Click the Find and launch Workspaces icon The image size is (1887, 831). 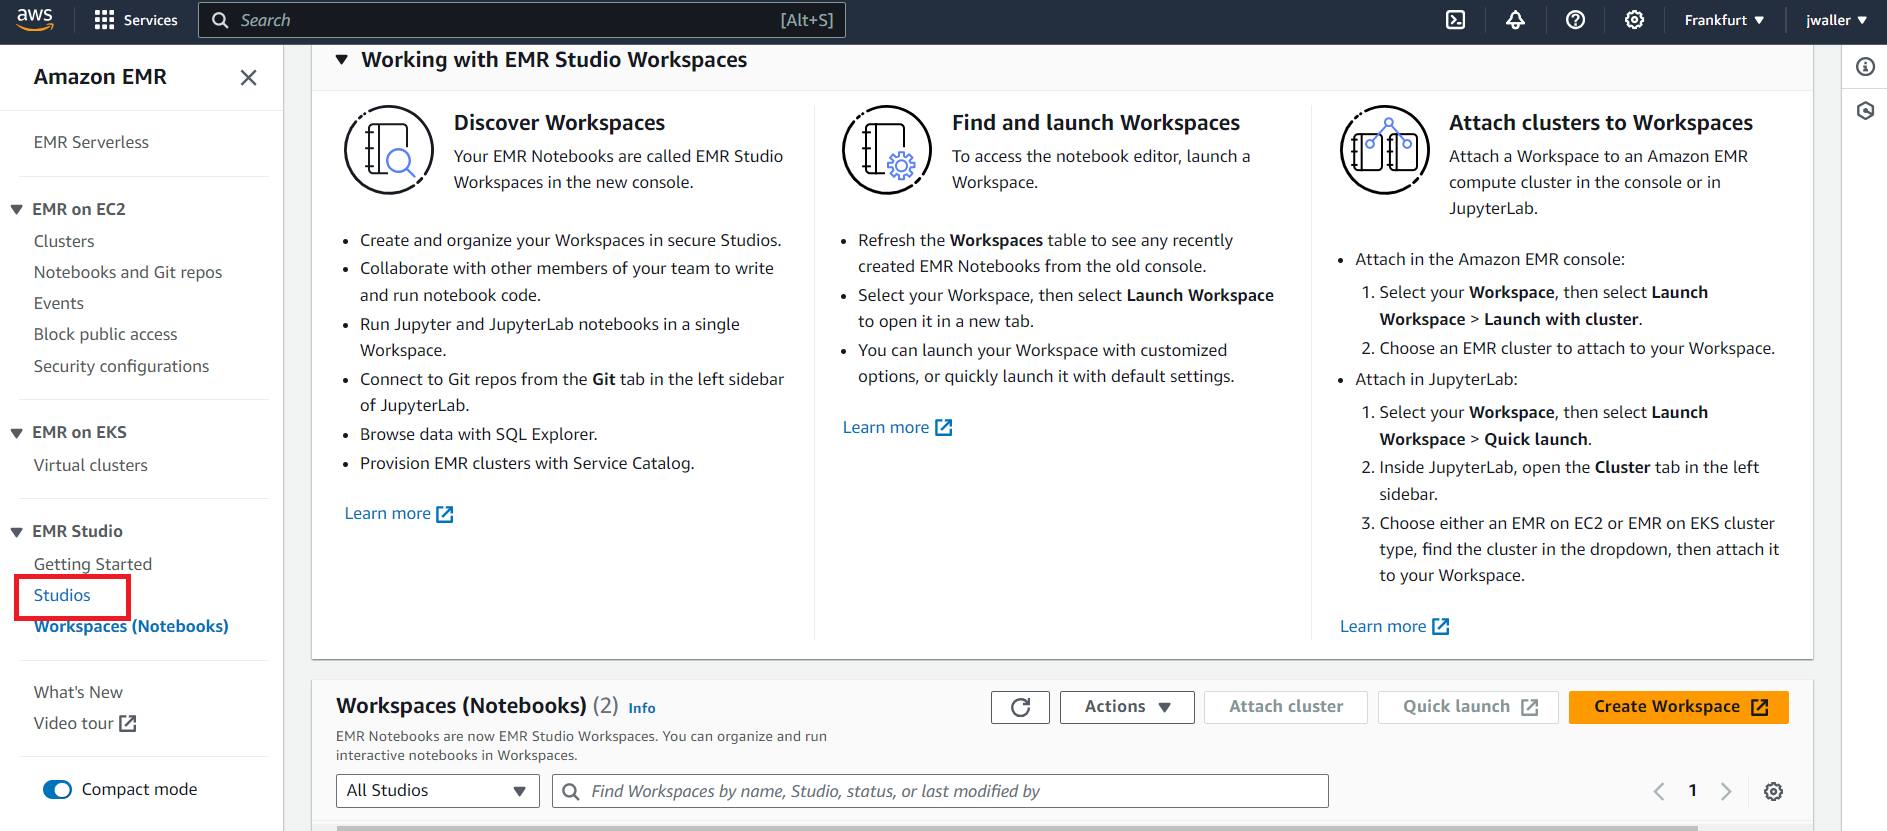tap(887, 150)
